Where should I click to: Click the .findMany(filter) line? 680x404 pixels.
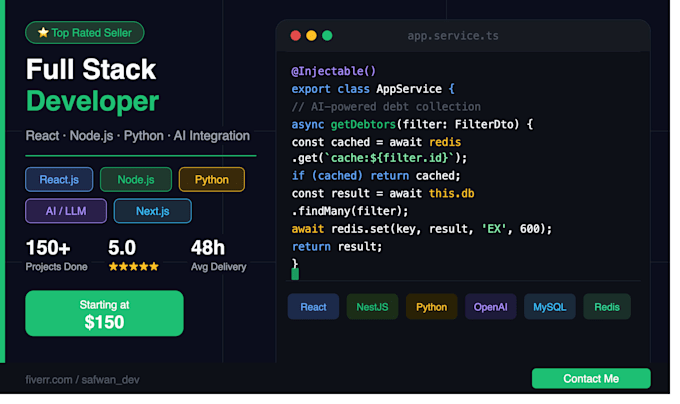tap(350, 211)
